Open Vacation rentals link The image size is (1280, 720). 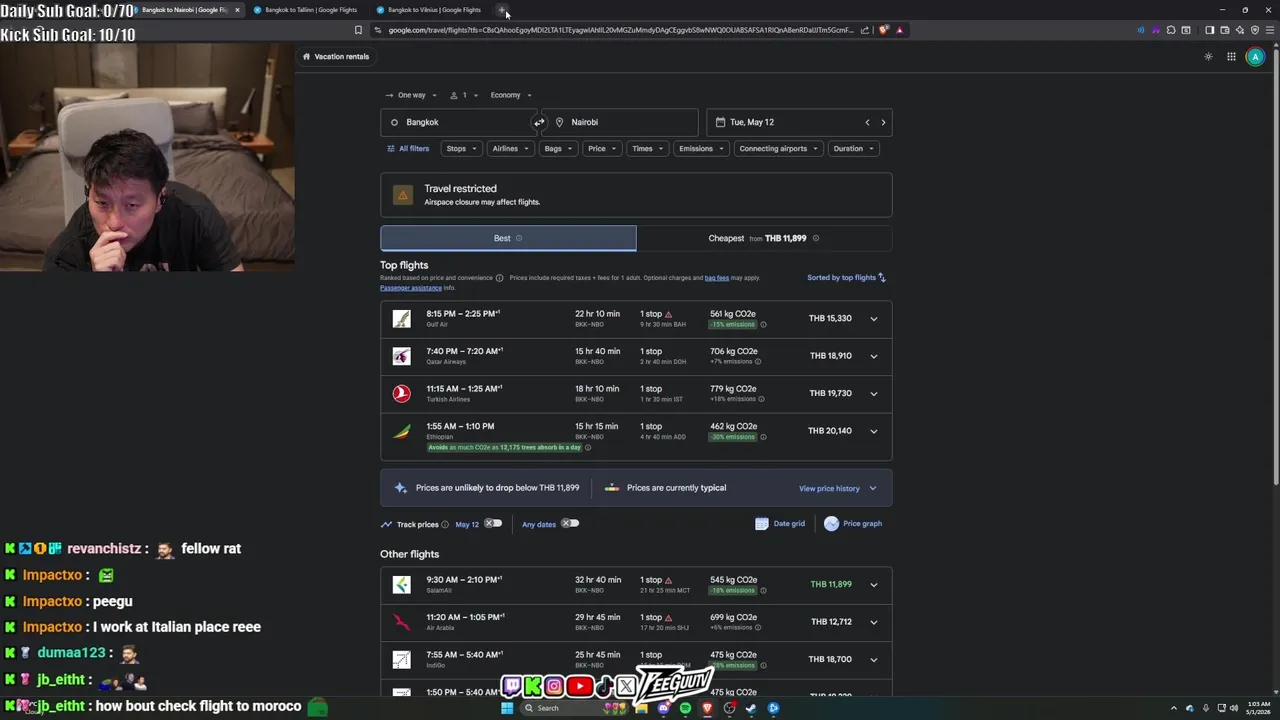point(336,57)
